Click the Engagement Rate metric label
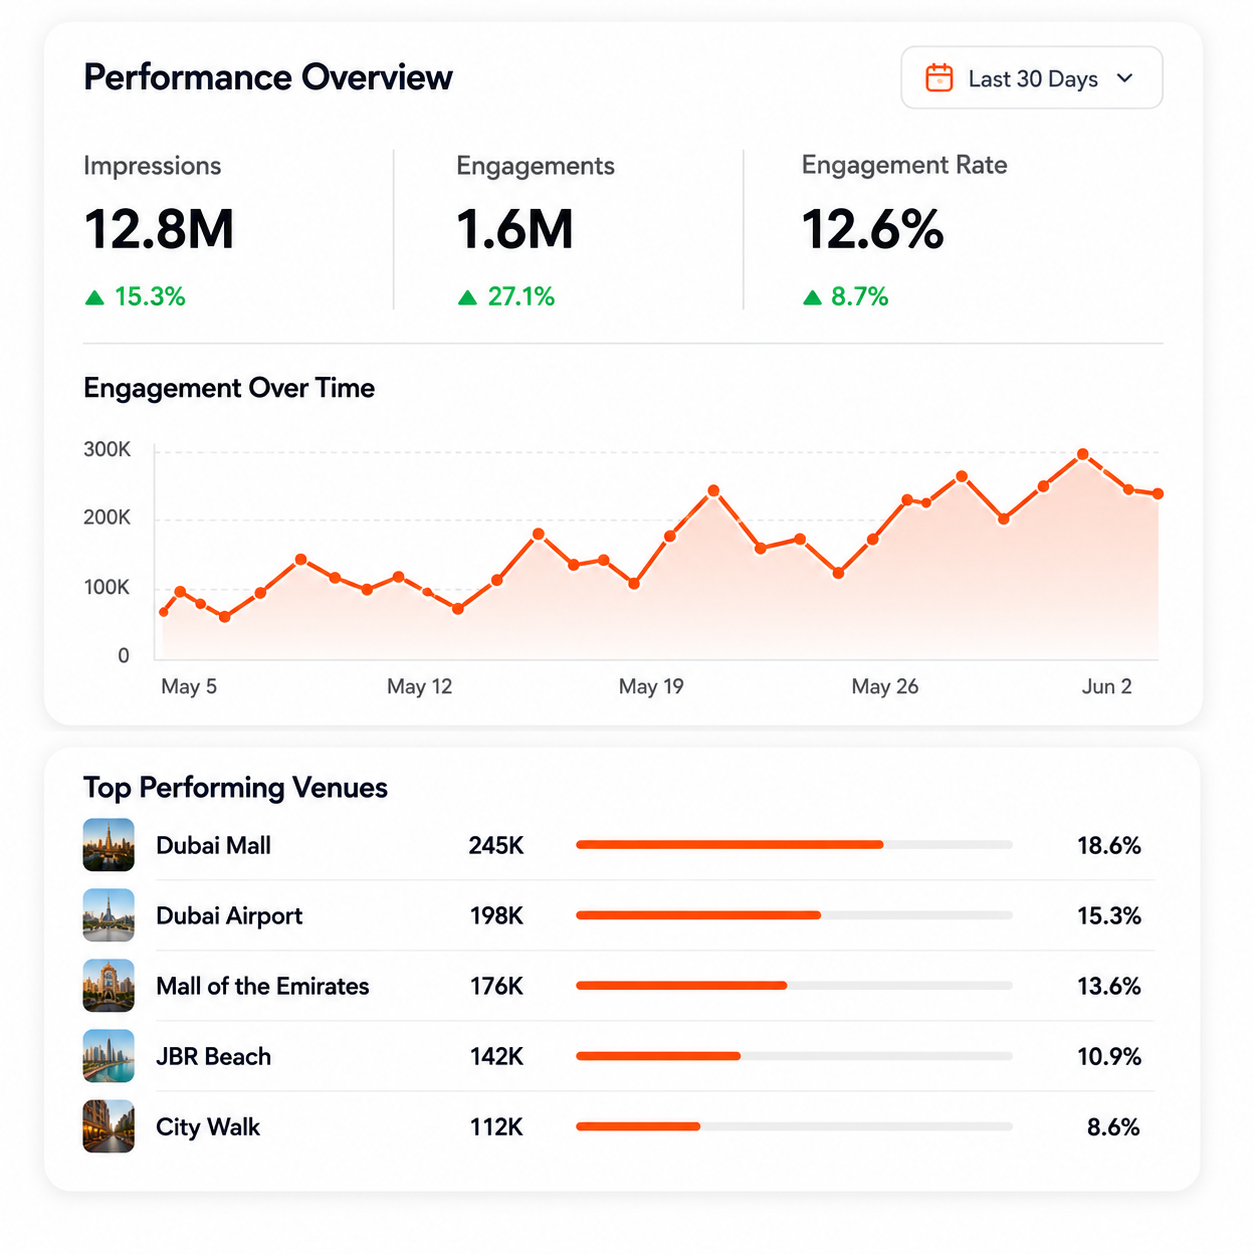This screenshot has height=1254, width=1254. [x=904, y=166]
